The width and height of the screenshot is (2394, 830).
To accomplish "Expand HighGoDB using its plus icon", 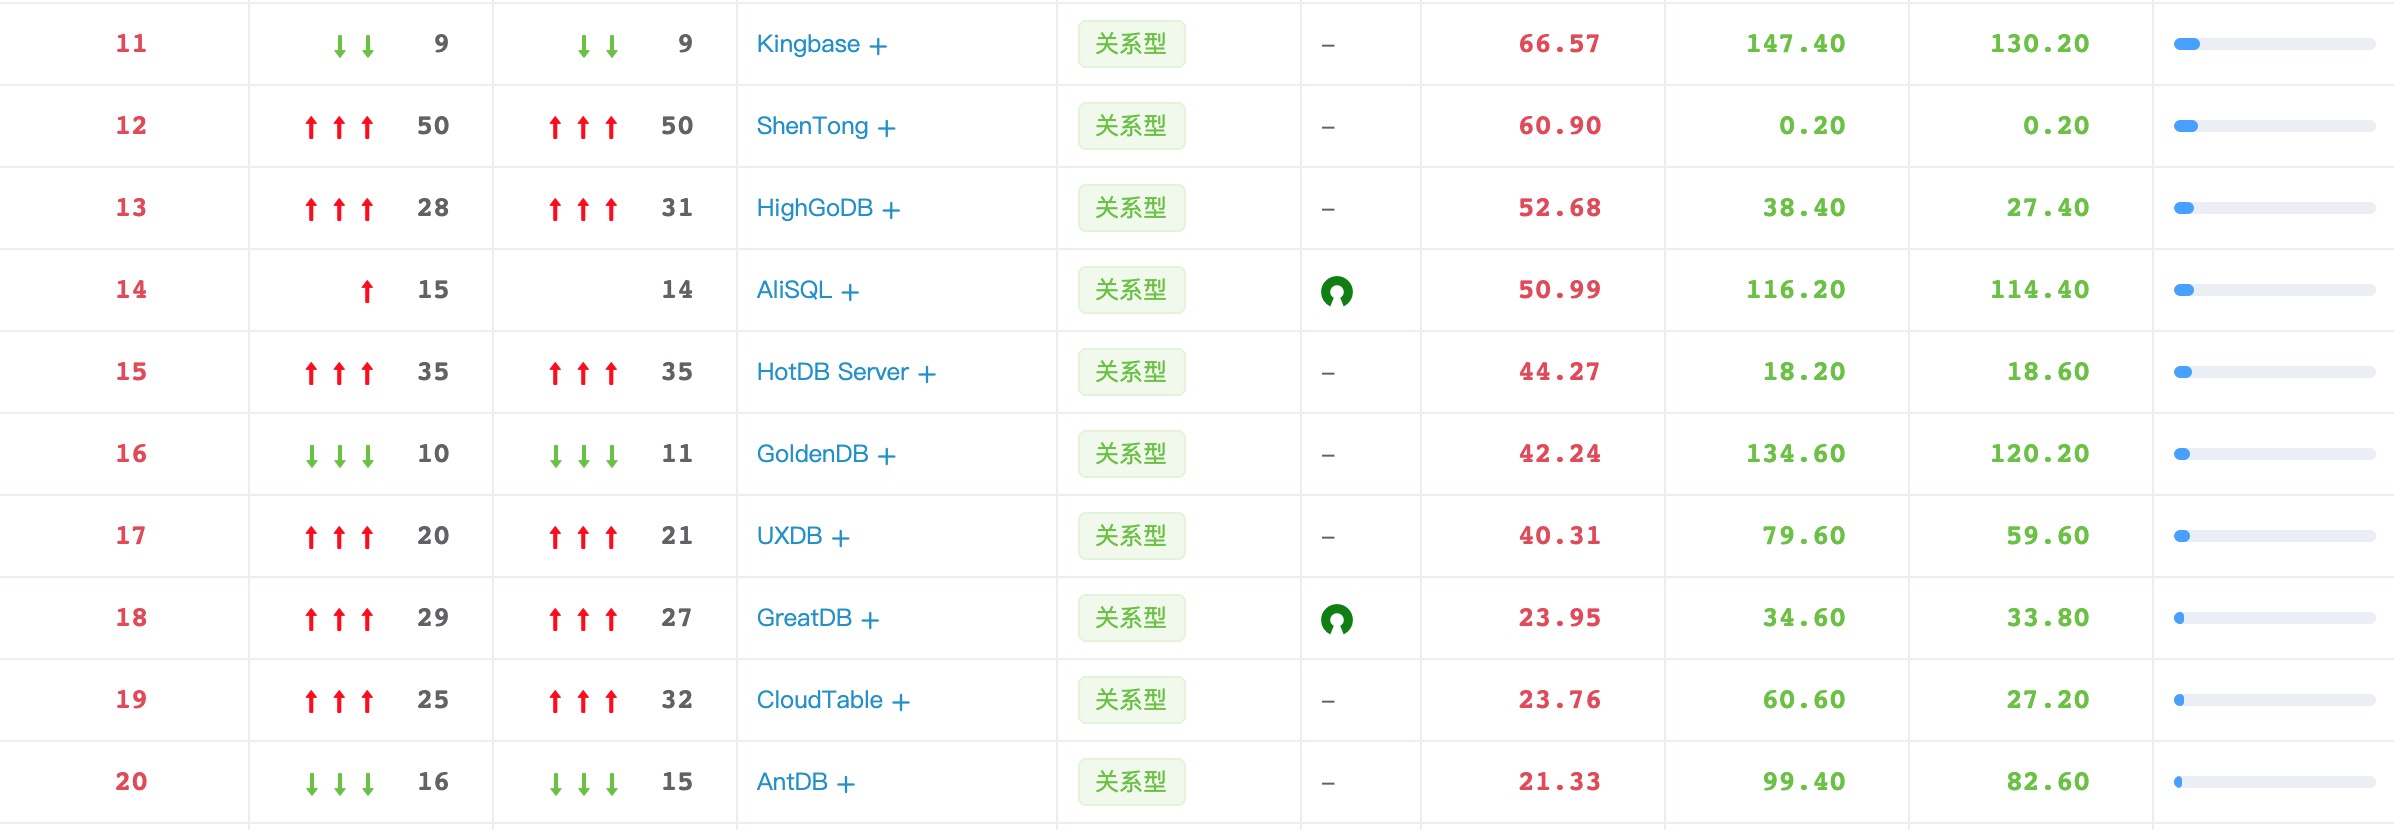I will (891, 210).
